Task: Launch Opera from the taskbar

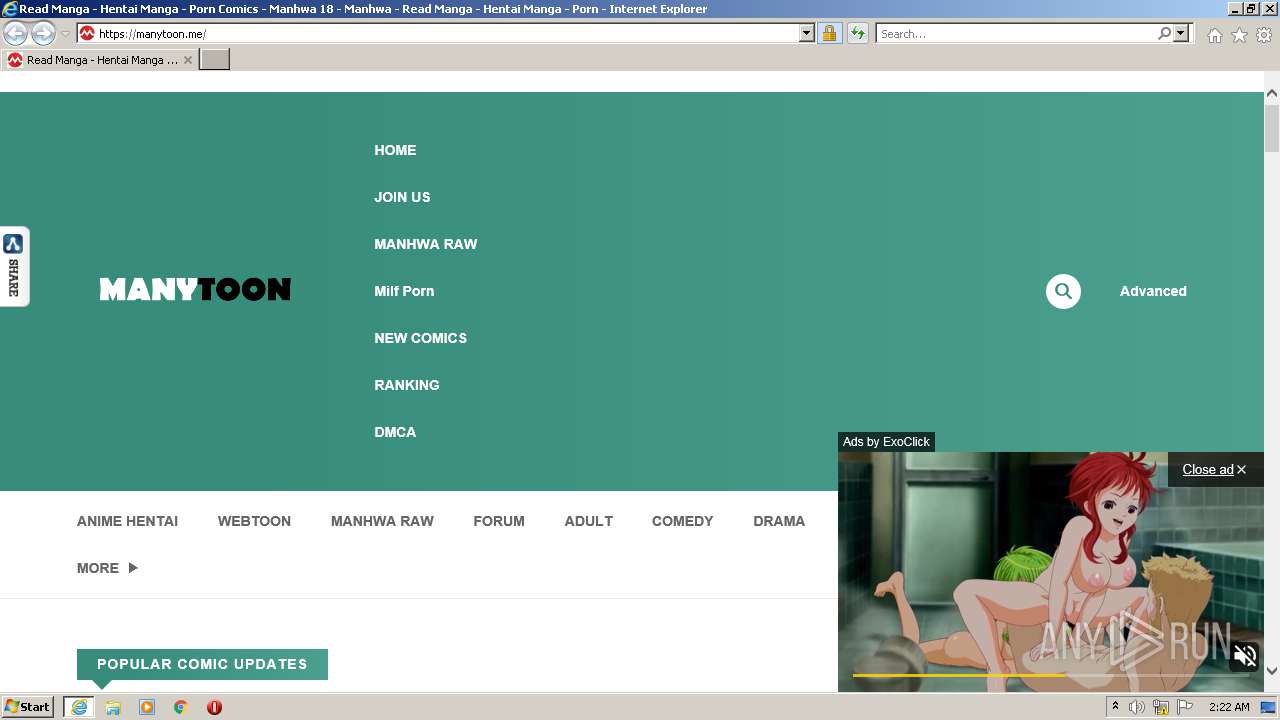Action: (x=214, y=707)
